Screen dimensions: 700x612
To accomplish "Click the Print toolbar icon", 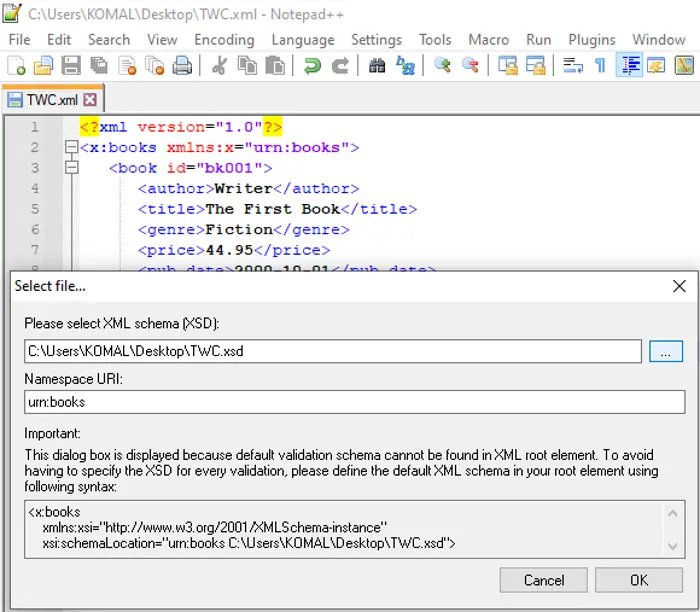I will click(182, 66).
